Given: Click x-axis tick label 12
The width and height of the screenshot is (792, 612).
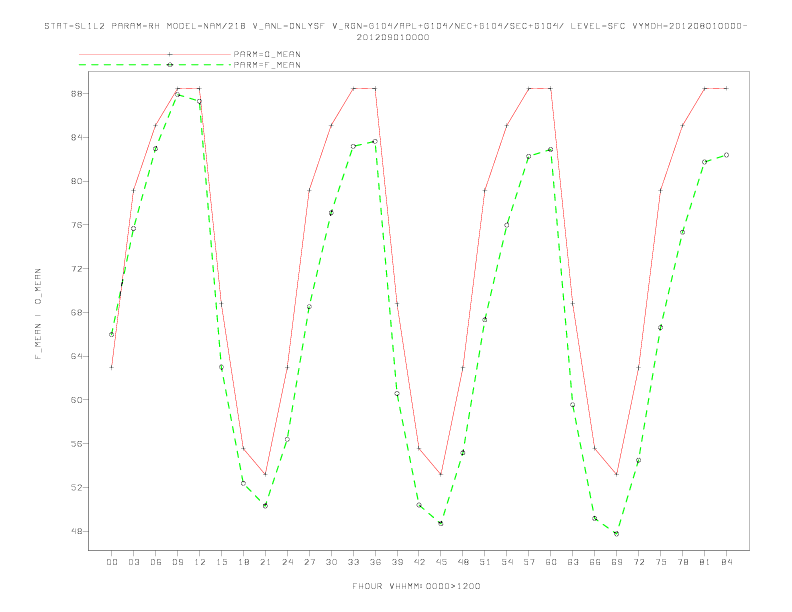Looking at the screenshot, I should pos(200,562).
